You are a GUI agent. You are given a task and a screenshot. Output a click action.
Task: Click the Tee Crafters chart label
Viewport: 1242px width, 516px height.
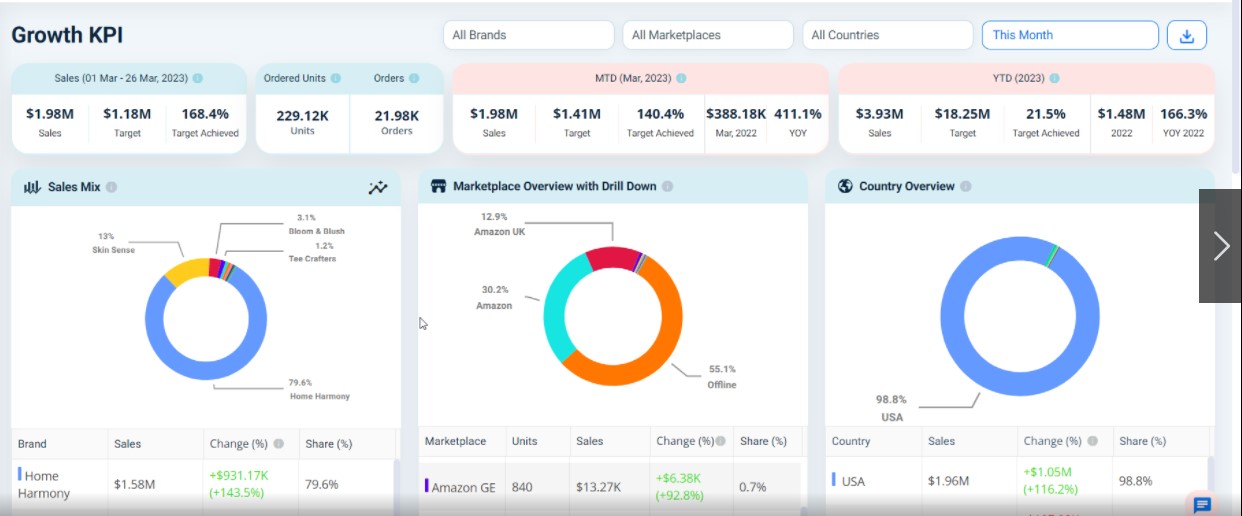coord(312,258)
